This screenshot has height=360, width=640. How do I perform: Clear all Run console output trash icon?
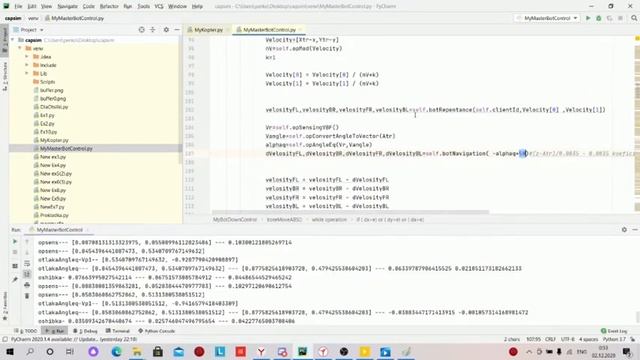click(27, 296)
